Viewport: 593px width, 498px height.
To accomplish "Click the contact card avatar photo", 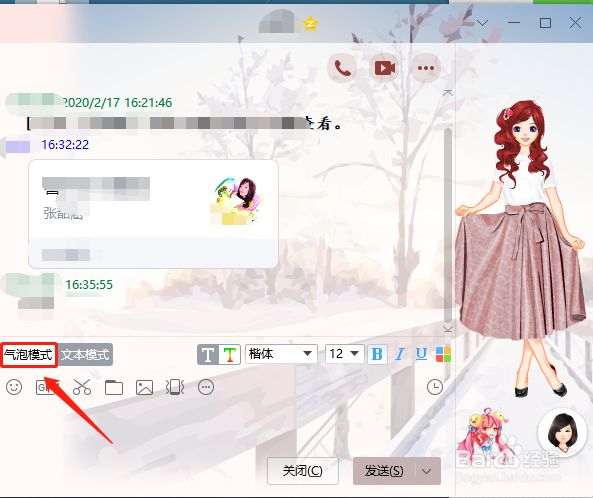I will [x=237, y=201].
